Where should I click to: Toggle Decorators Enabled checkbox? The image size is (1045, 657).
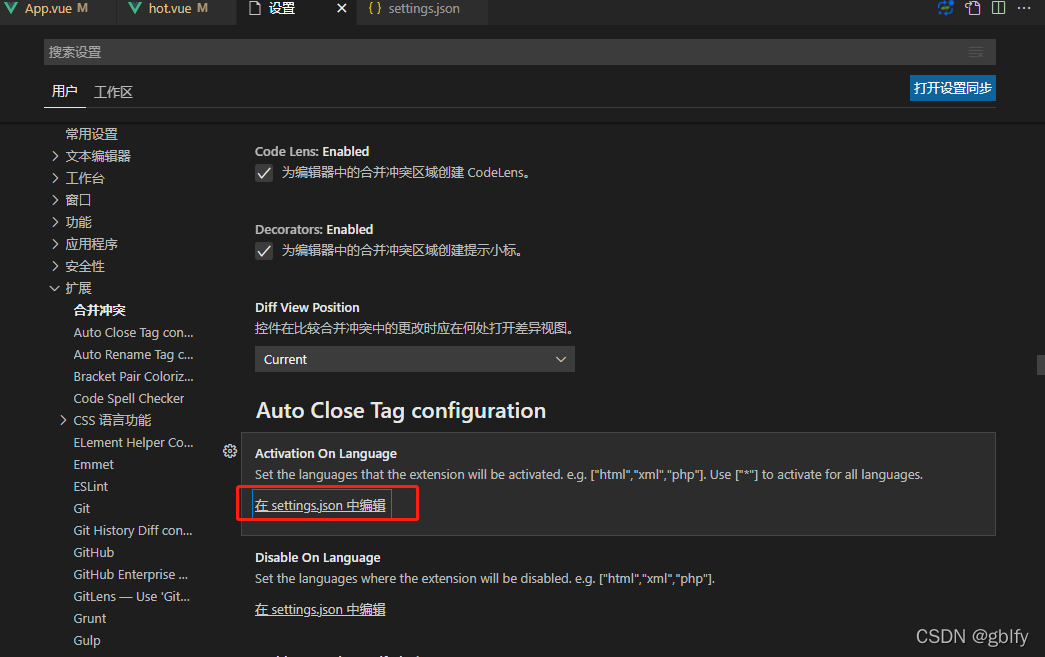[264, 251]
